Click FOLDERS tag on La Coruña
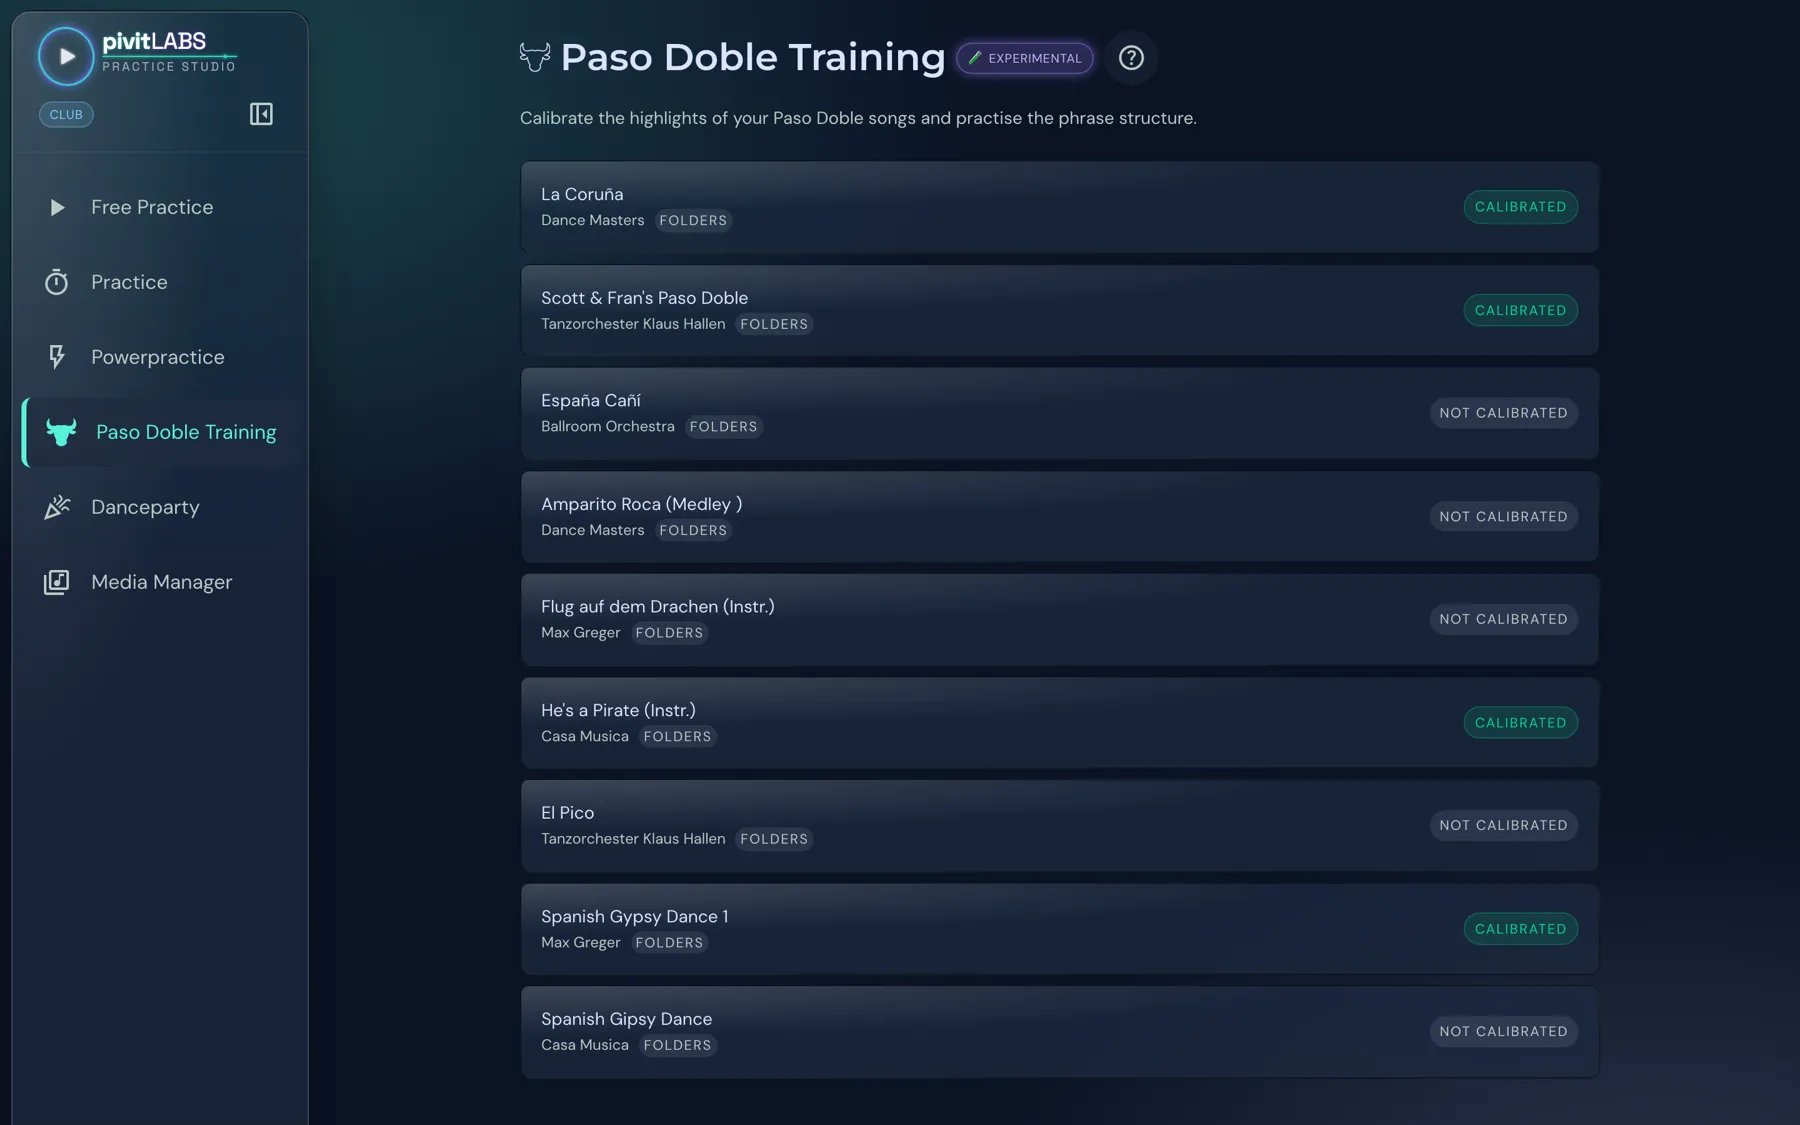This screenshot has width=1800, height=1125. [693, 221]
